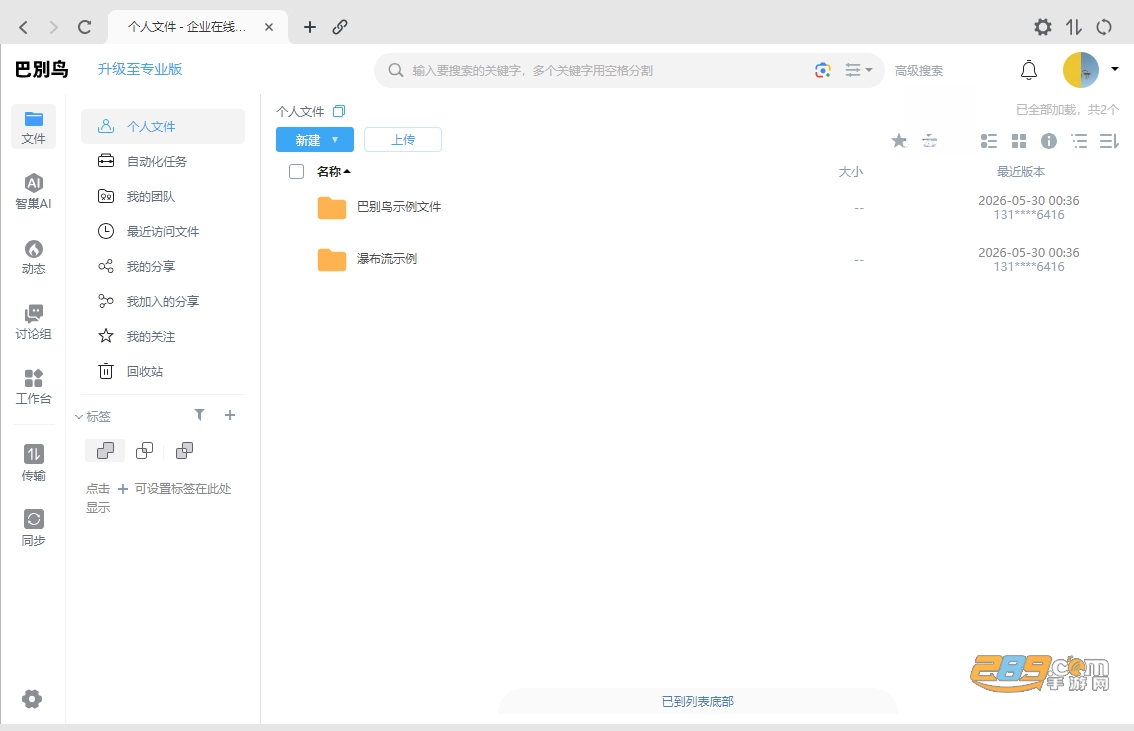
Task: Open the 新建 dropdown button
Action: pos(315,140)
